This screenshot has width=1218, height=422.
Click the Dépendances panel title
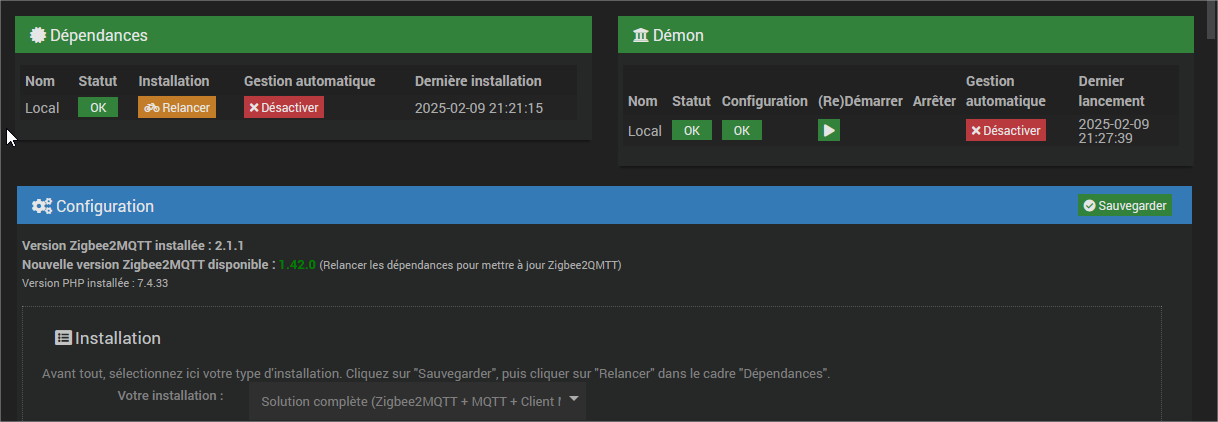[x=99, y=35]
